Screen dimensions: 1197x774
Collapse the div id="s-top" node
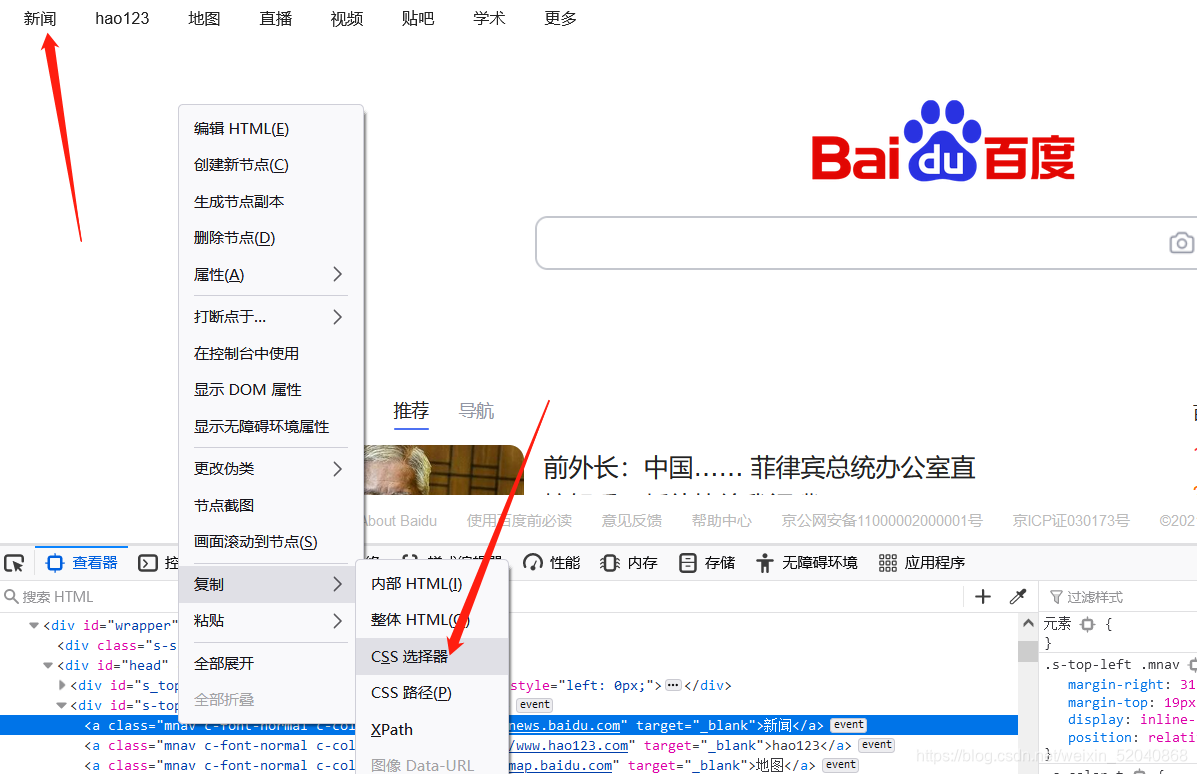coord(62,705)
